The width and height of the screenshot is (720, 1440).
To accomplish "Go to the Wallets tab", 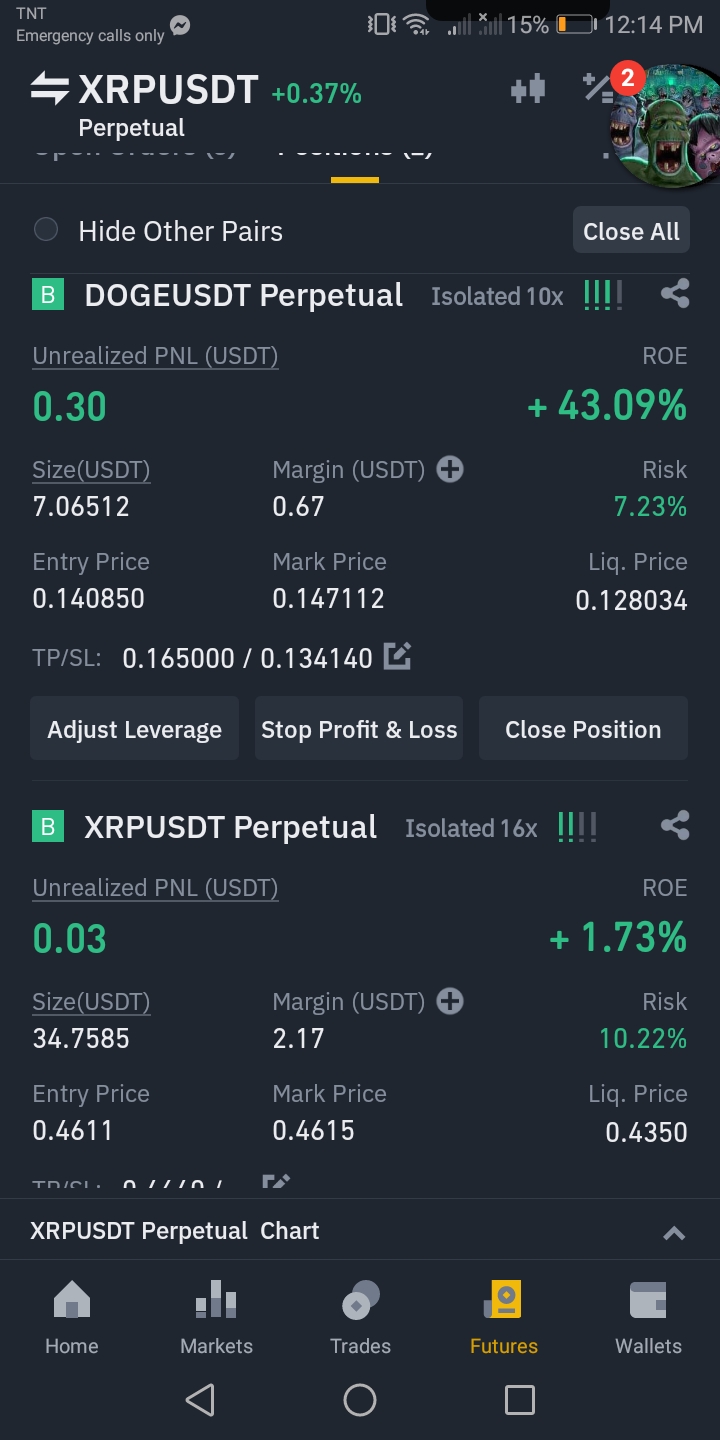I will tap(648, 1318).
